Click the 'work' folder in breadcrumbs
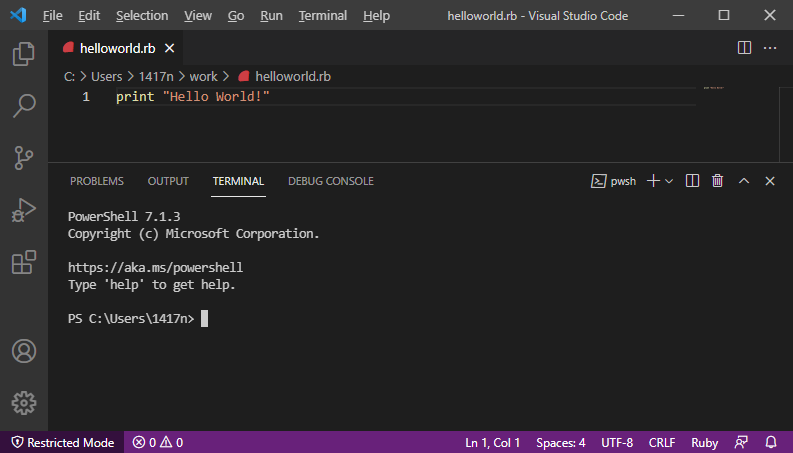This screenshot has width=793, height=453. coord(203,76)
